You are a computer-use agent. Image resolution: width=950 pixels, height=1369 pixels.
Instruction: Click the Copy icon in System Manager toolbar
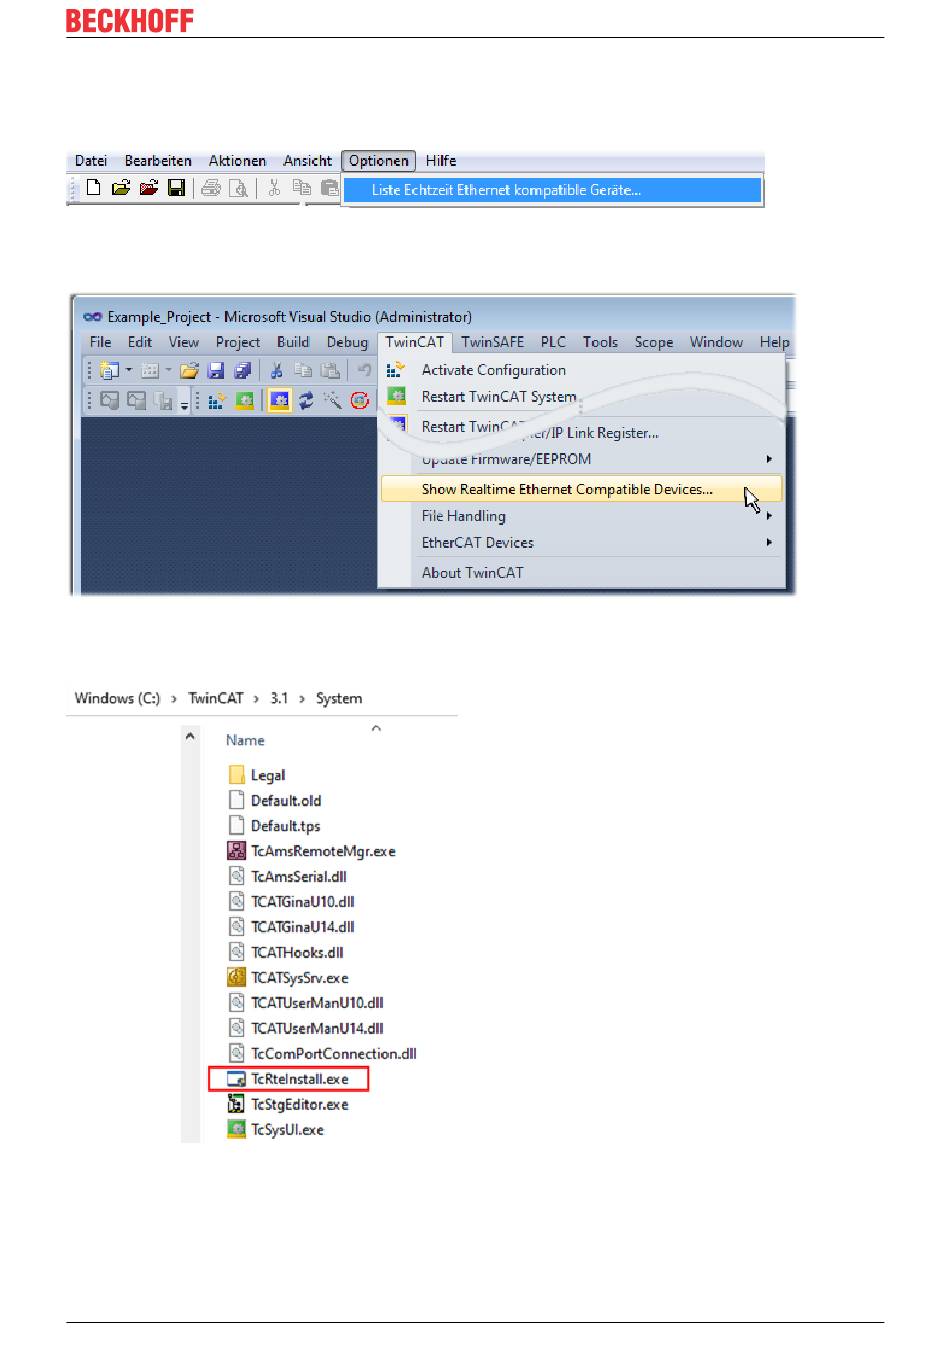(301, 188)
